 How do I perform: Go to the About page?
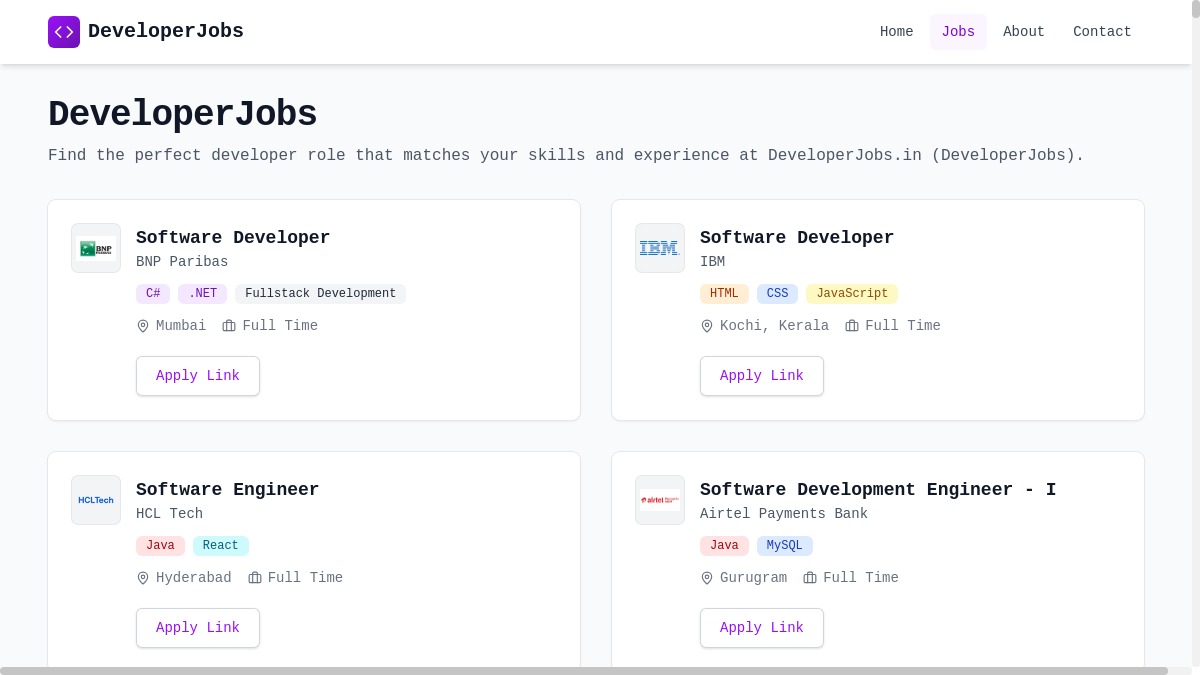(x=1023, y=32)
